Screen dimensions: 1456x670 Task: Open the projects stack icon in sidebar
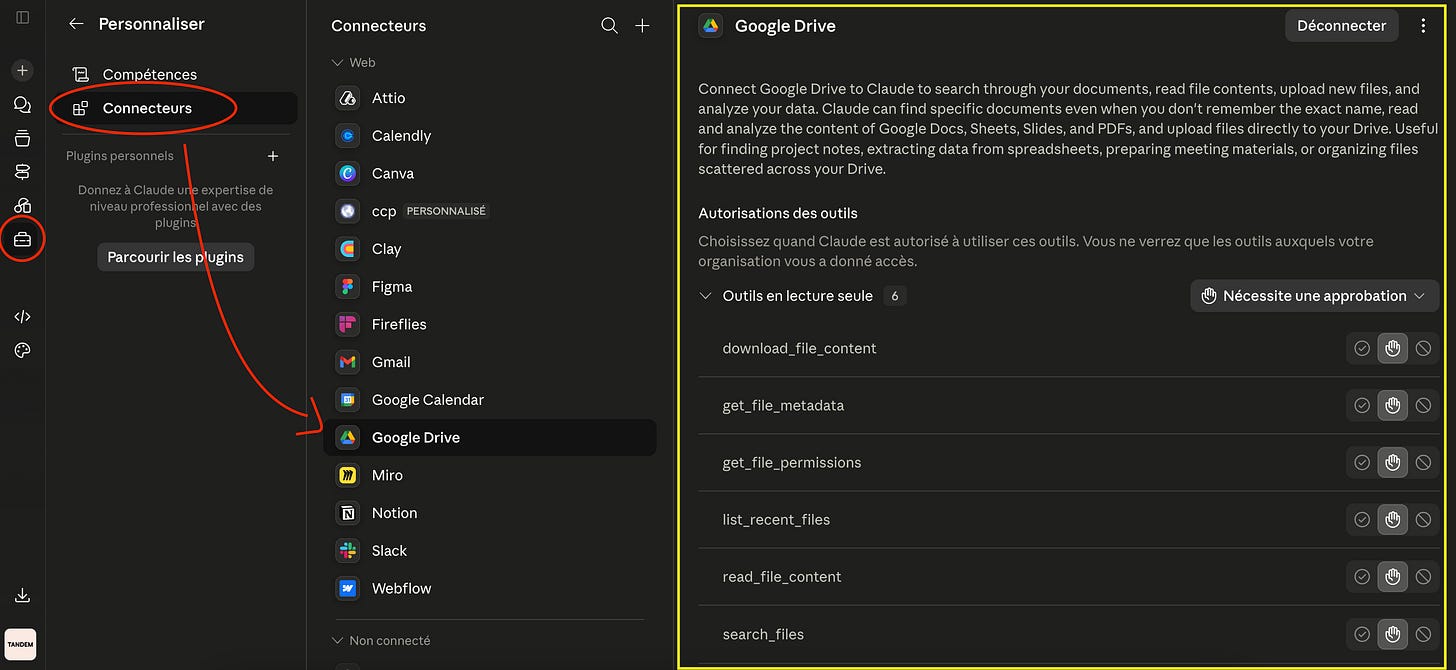click(22, 138)
